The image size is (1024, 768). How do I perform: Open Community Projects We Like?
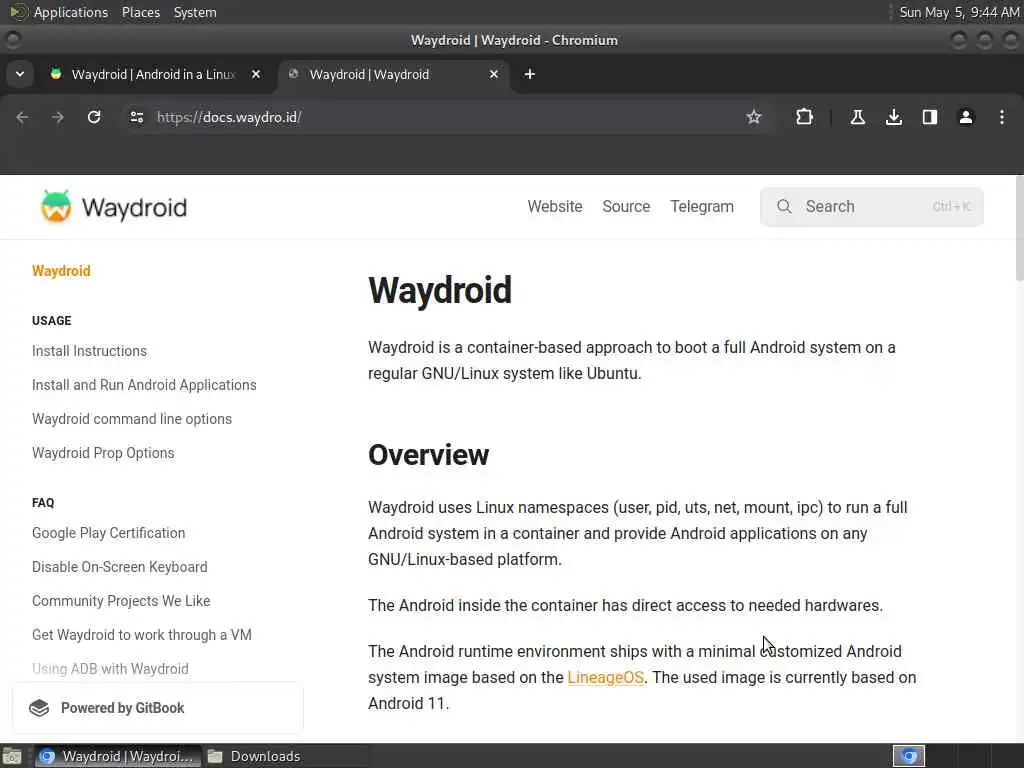121,601
